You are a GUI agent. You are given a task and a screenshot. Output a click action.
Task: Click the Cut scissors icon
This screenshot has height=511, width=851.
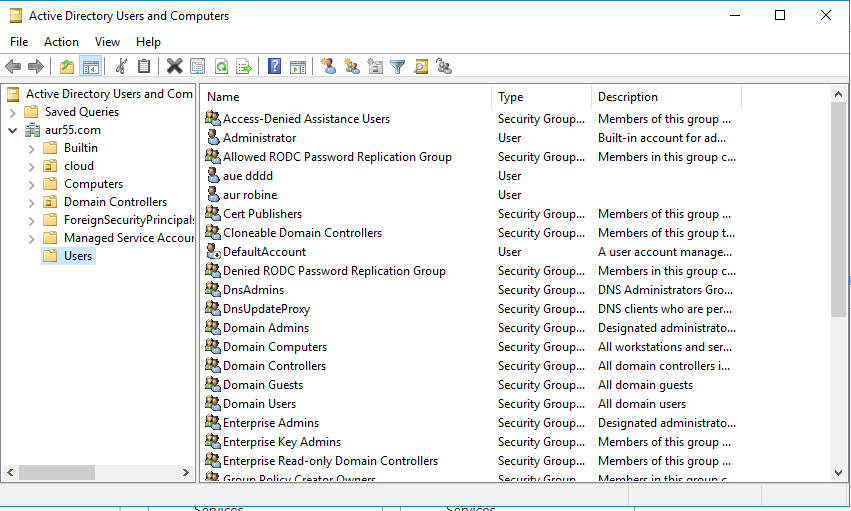(121, 67)
